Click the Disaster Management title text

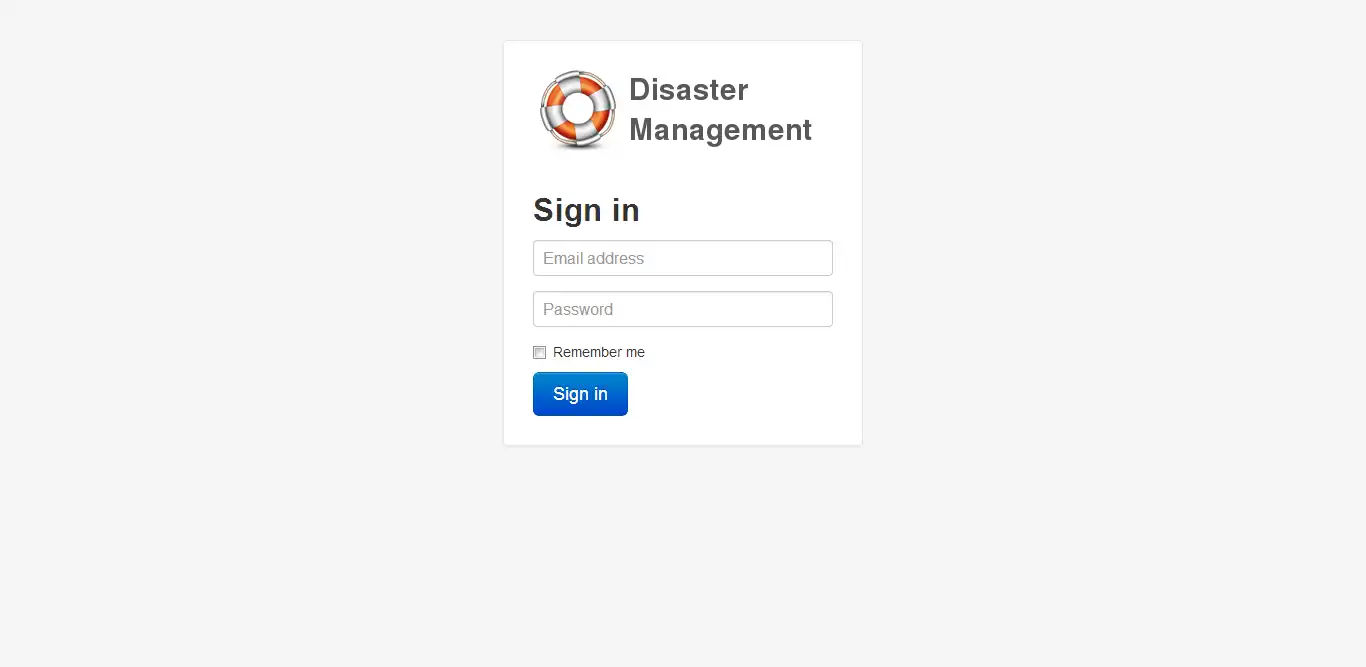click(x=720, y=110)
